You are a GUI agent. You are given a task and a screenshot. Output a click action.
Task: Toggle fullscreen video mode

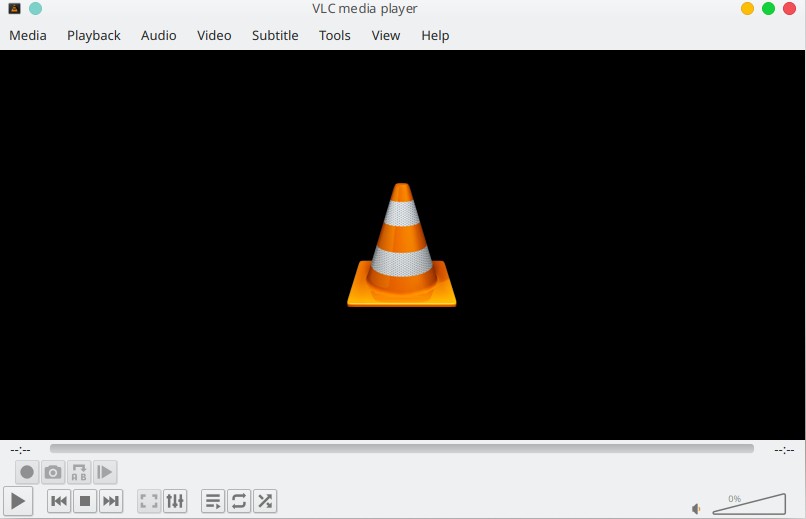[149, 501]
